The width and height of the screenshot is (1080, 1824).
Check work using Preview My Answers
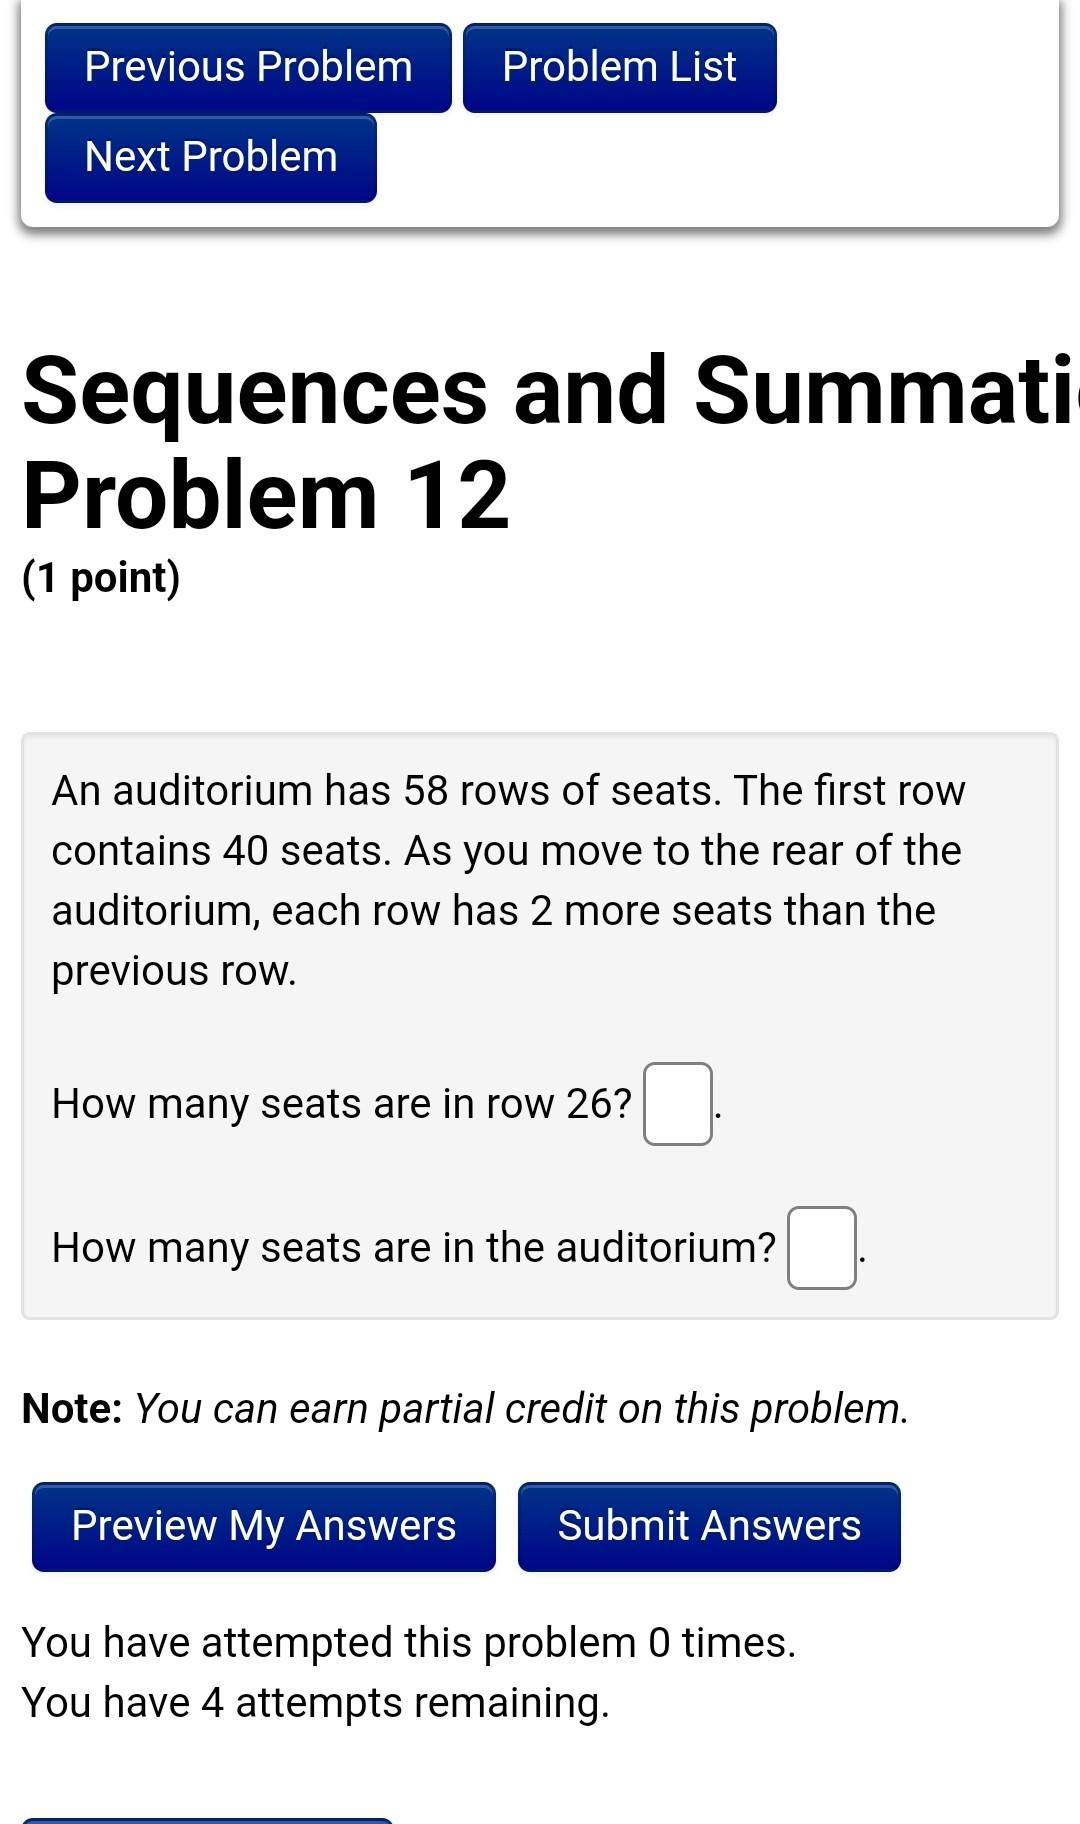262,1526
